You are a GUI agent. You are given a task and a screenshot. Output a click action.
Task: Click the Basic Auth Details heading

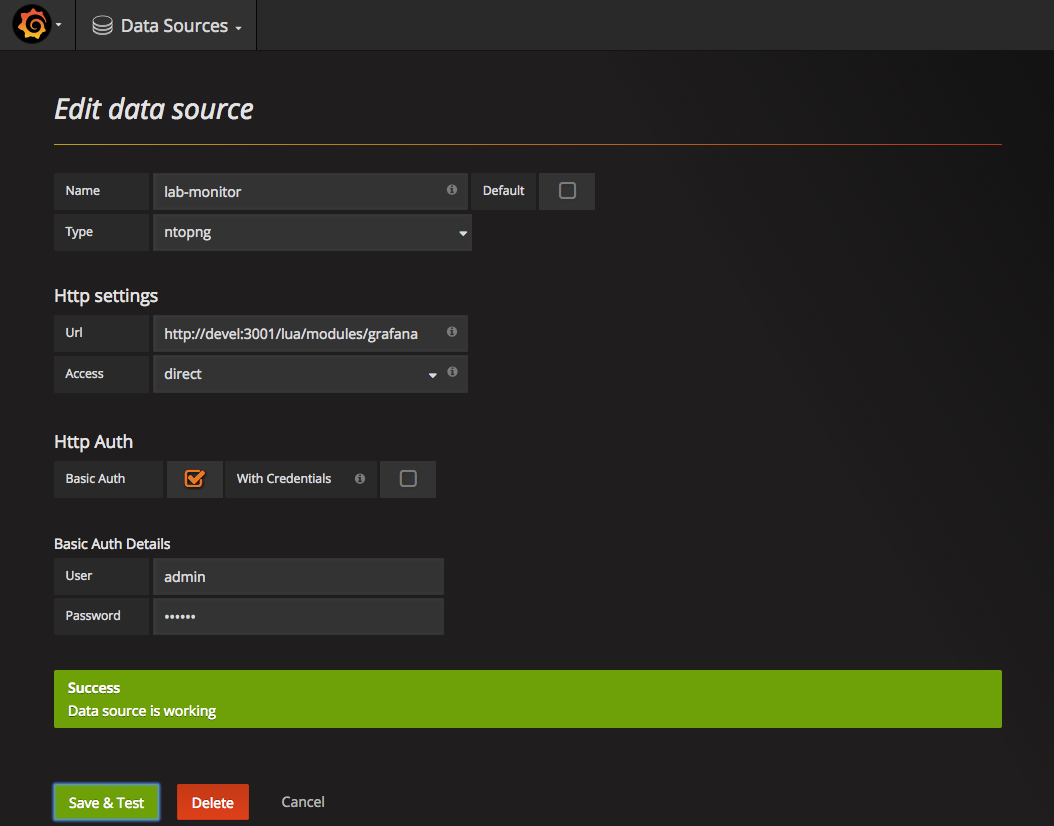click(112, 544)
